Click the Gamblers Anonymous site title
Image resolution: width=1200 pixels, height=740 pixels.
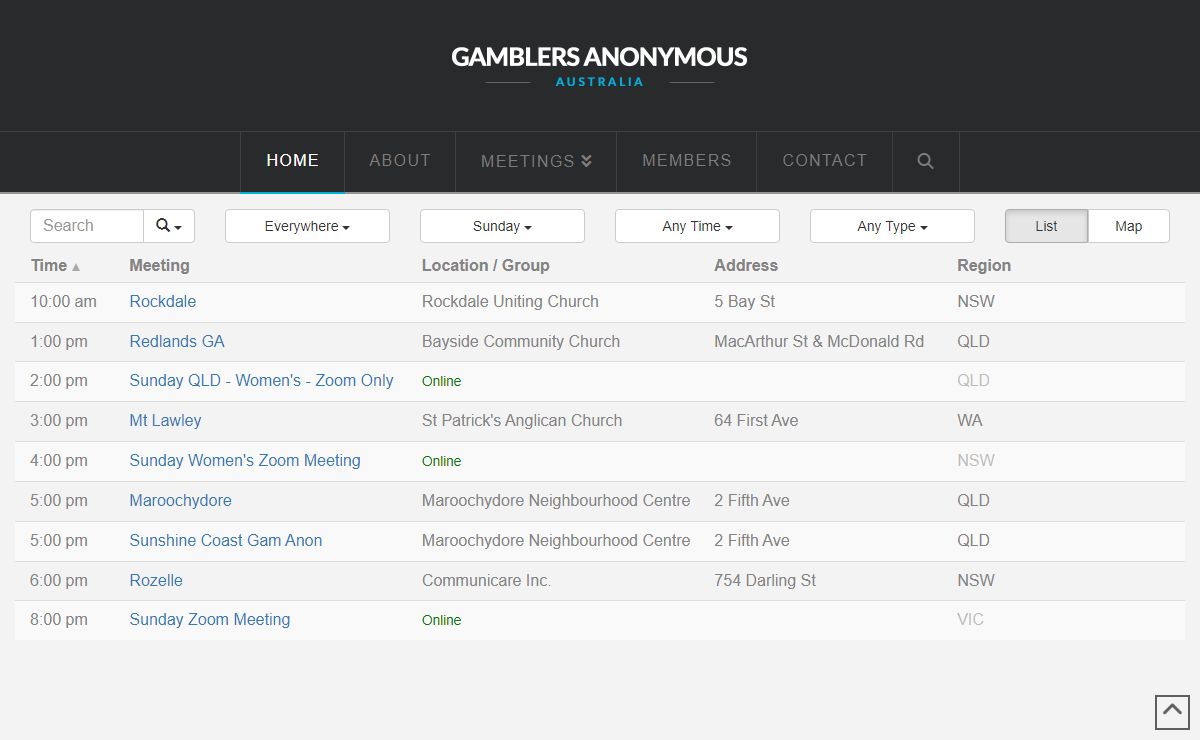click(x=599, y=57)
